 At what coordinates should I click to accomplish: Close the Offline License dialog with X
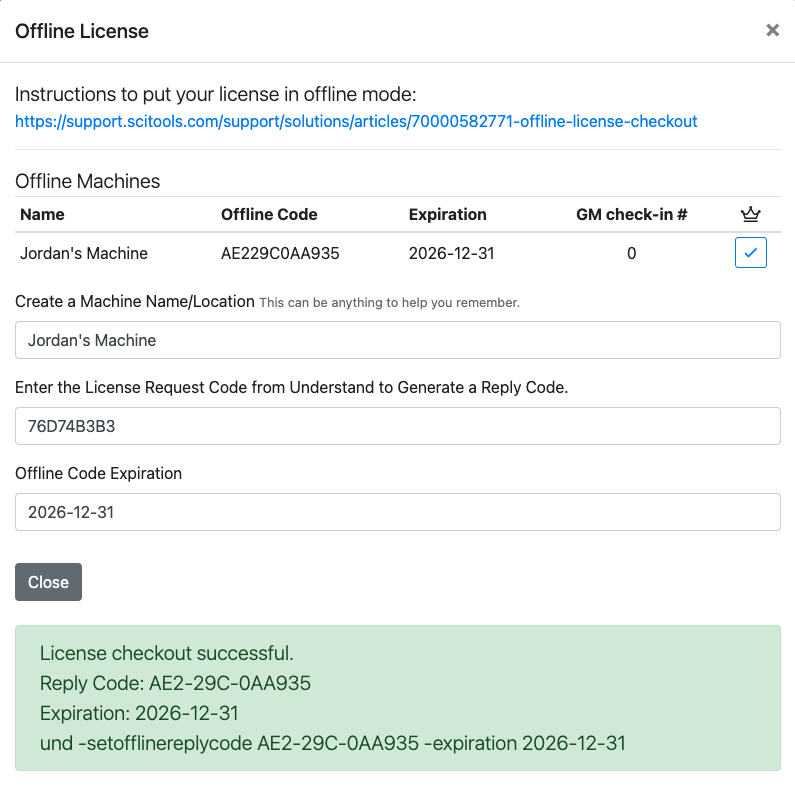click(x=772, y=31)
